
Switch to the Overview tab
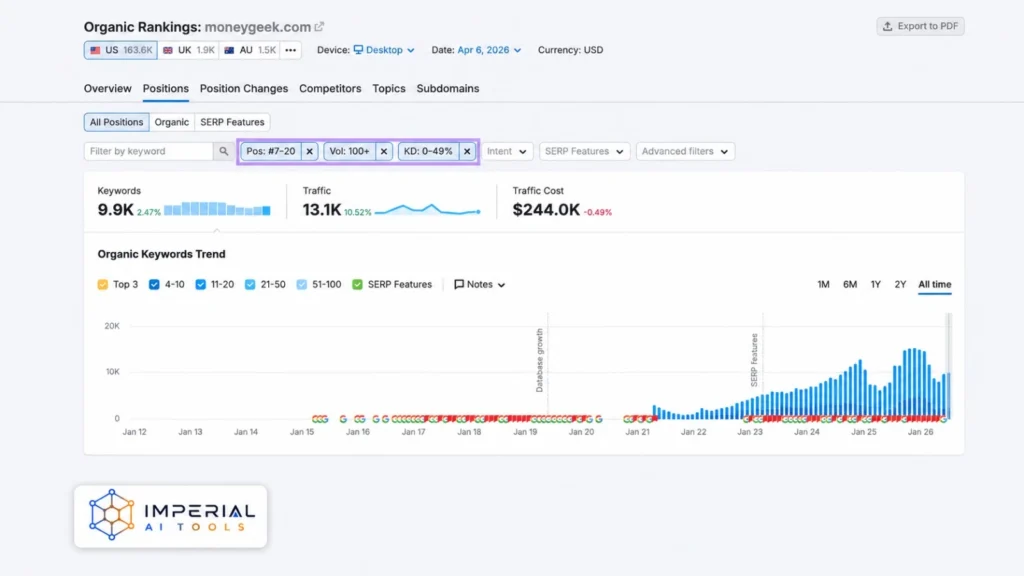click(108, 89)
